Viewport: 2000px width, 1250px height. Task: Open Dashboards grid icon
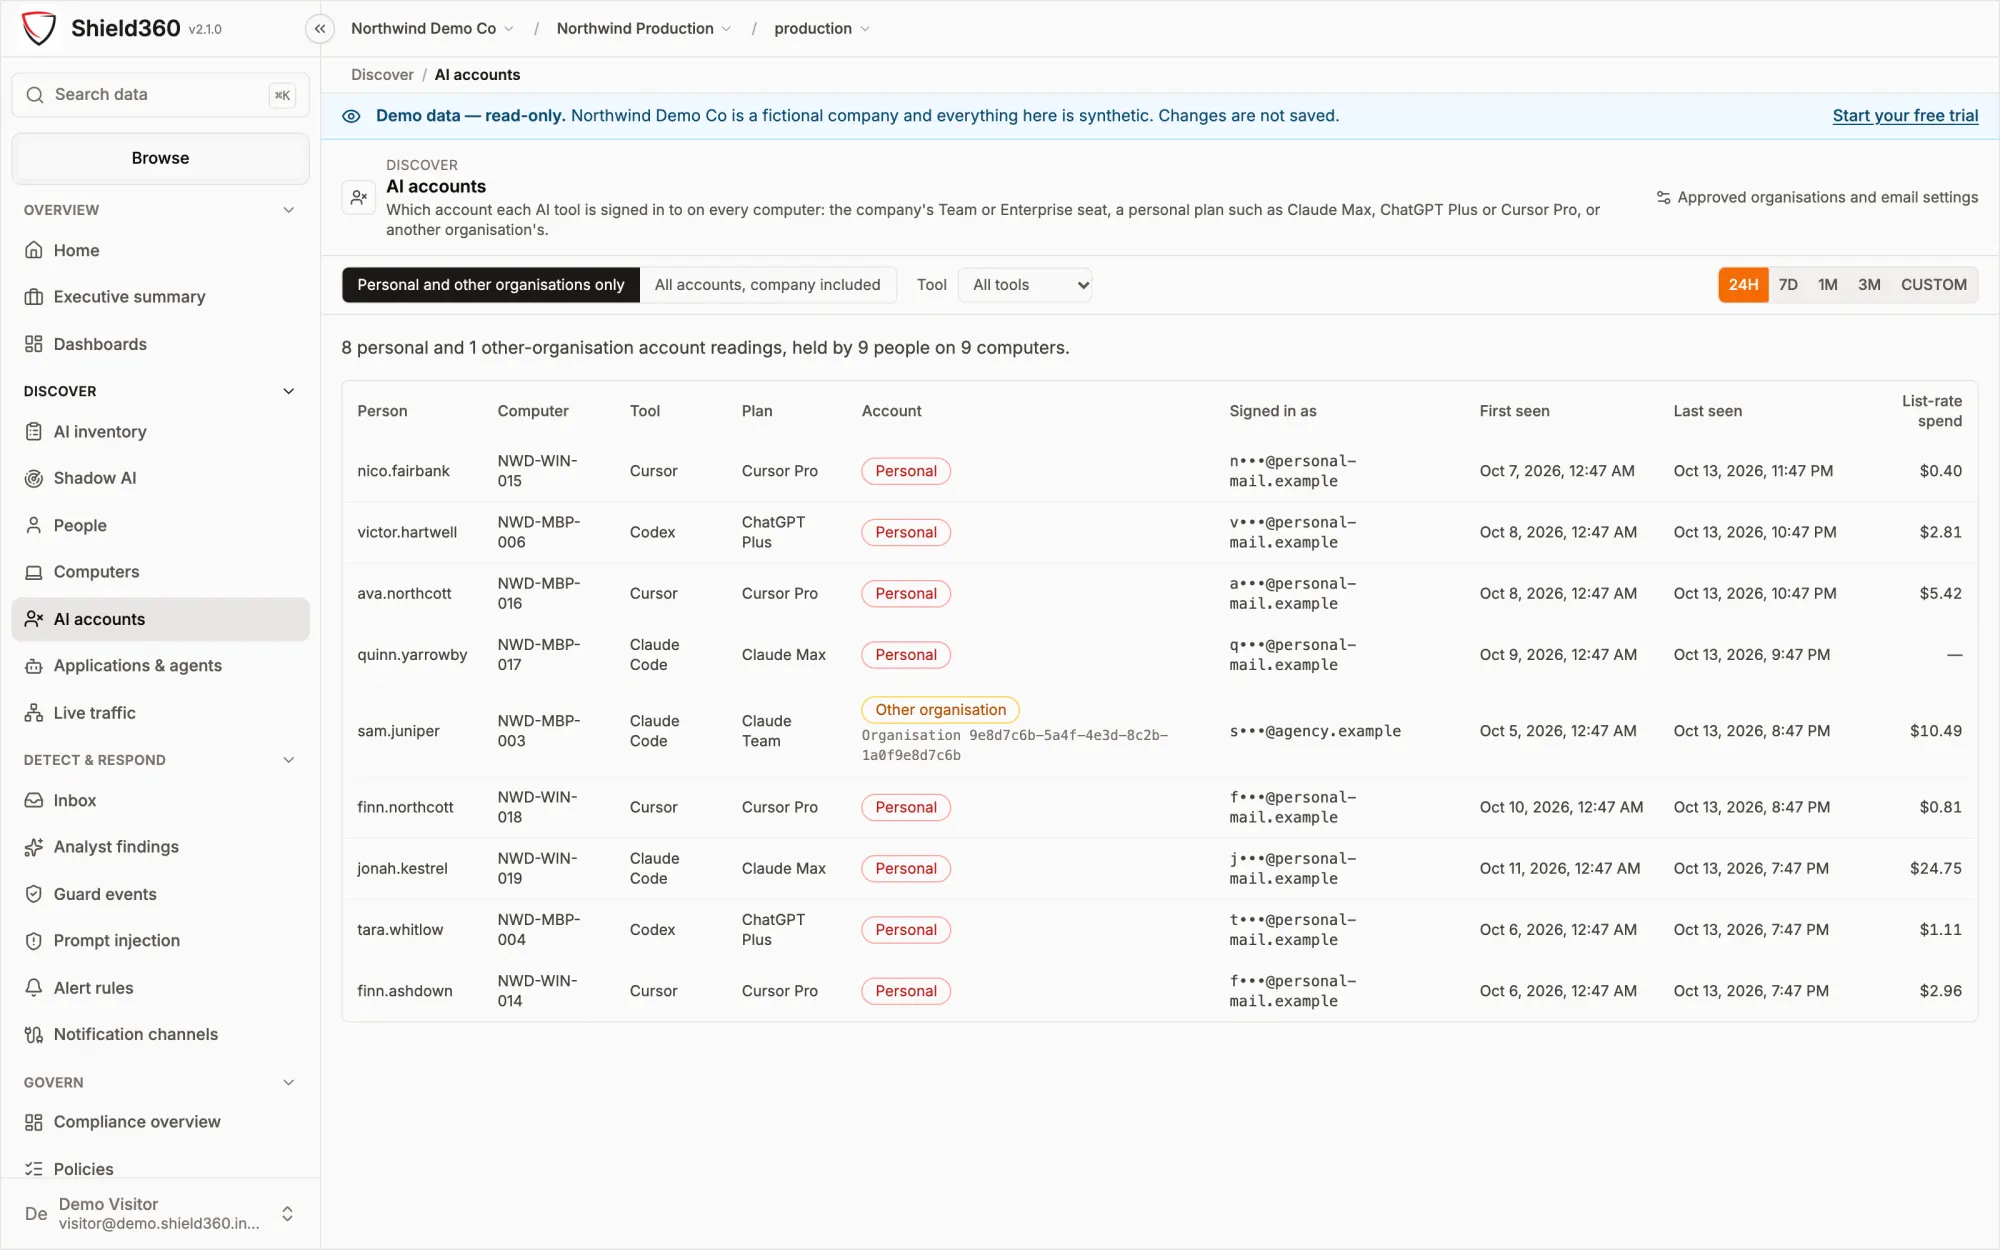[34, 344]
